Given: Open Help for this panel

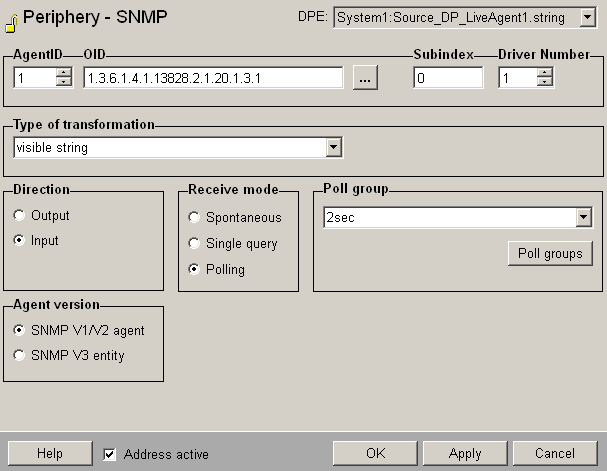Looking at the screenshot, I should coord(50,454).
